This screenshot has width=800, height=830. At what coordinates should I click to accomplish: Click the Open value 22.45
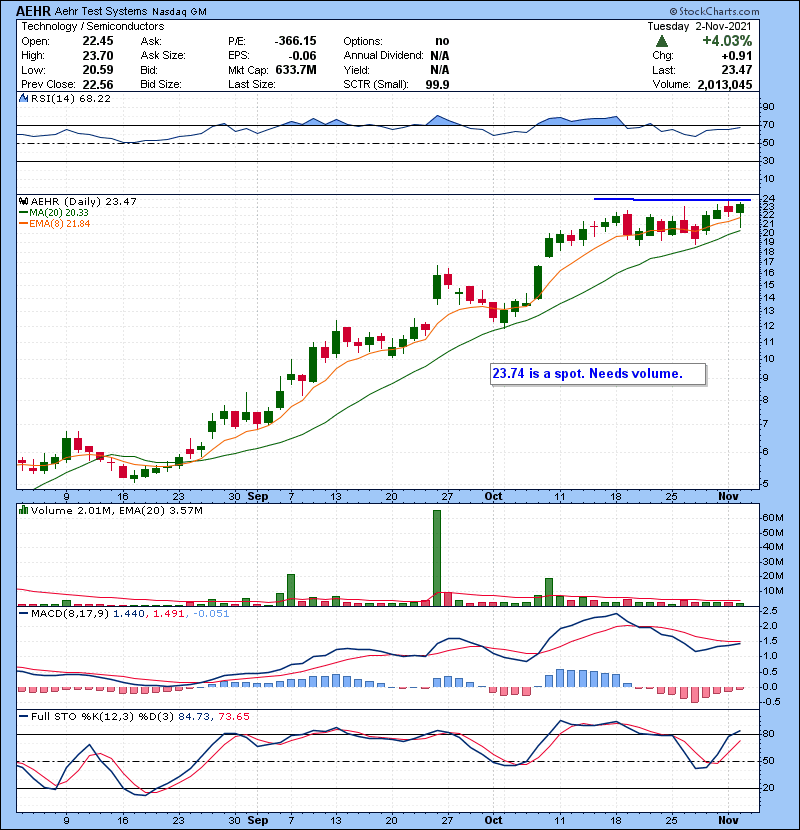(97, 41)
